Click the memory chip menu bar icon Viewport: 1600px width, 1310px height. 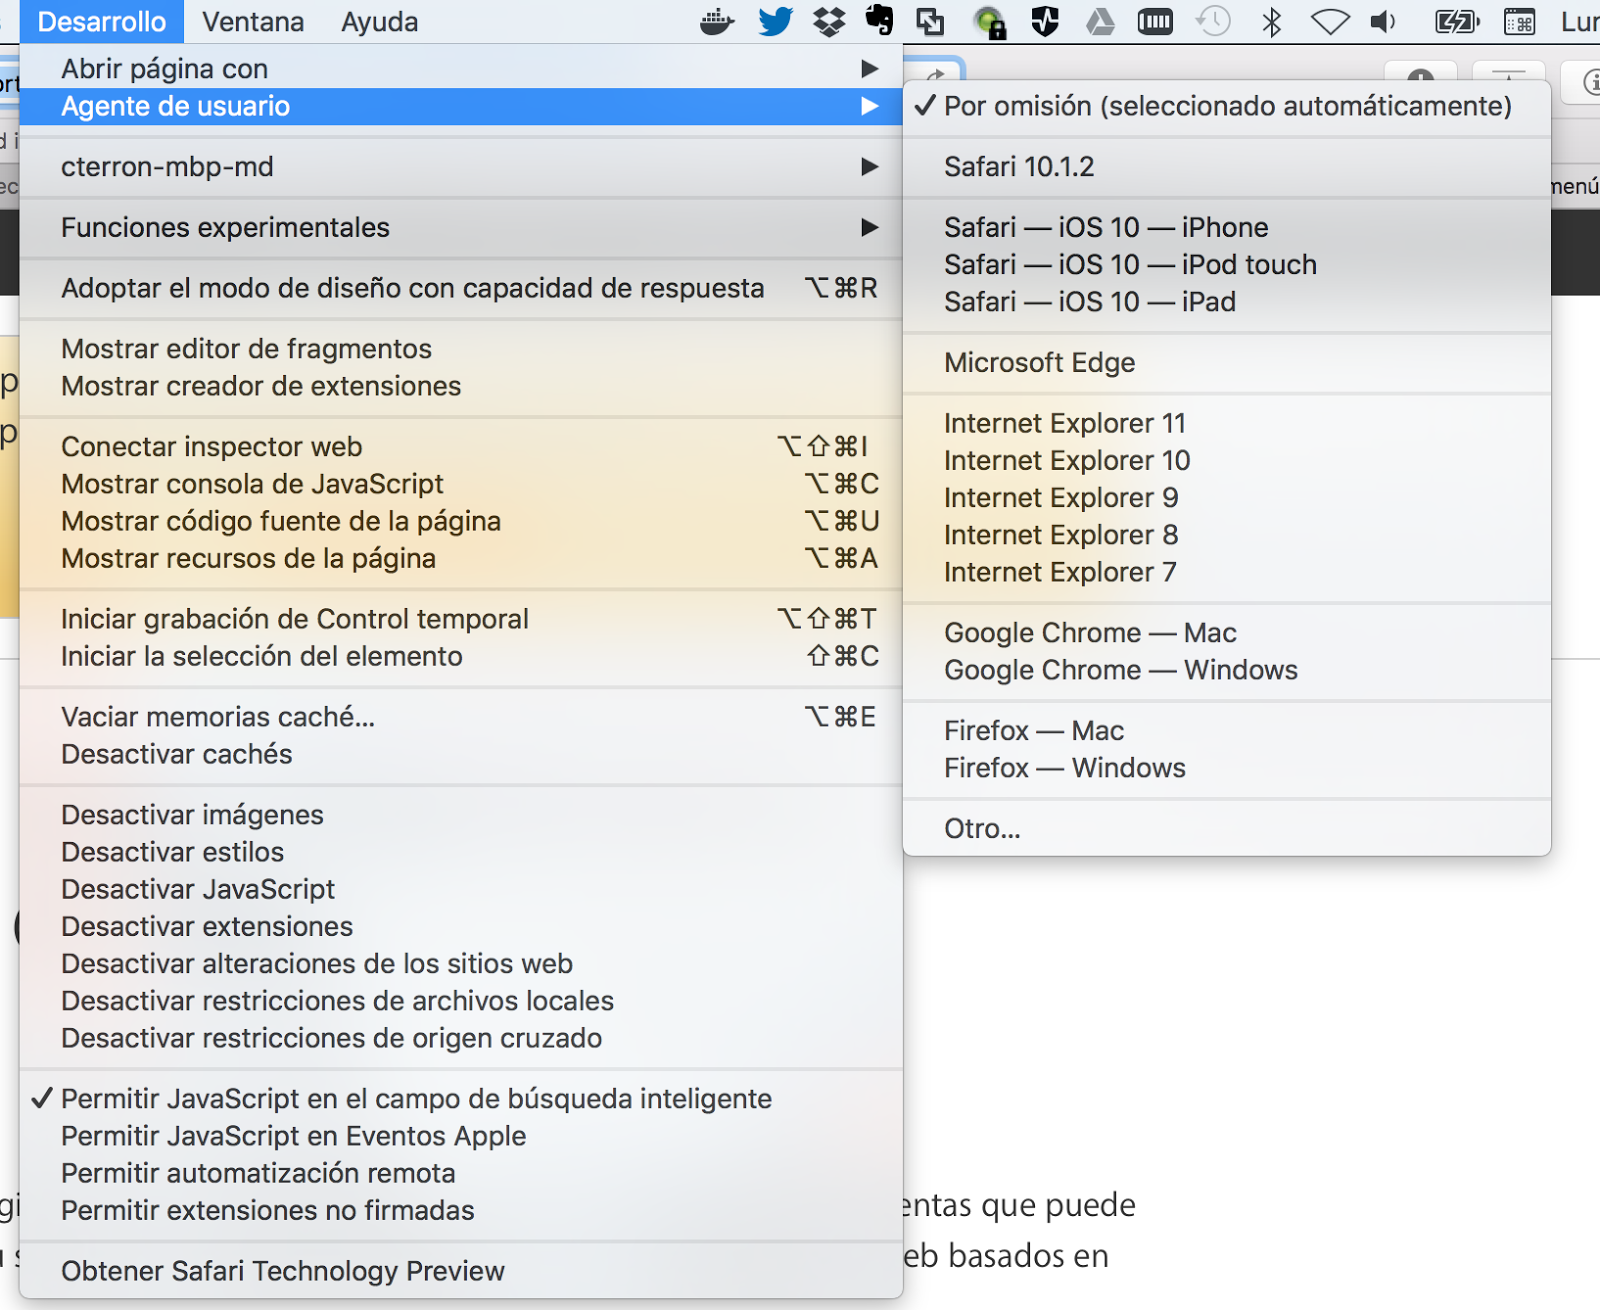pyautogui.click(x=1155, y=21)
